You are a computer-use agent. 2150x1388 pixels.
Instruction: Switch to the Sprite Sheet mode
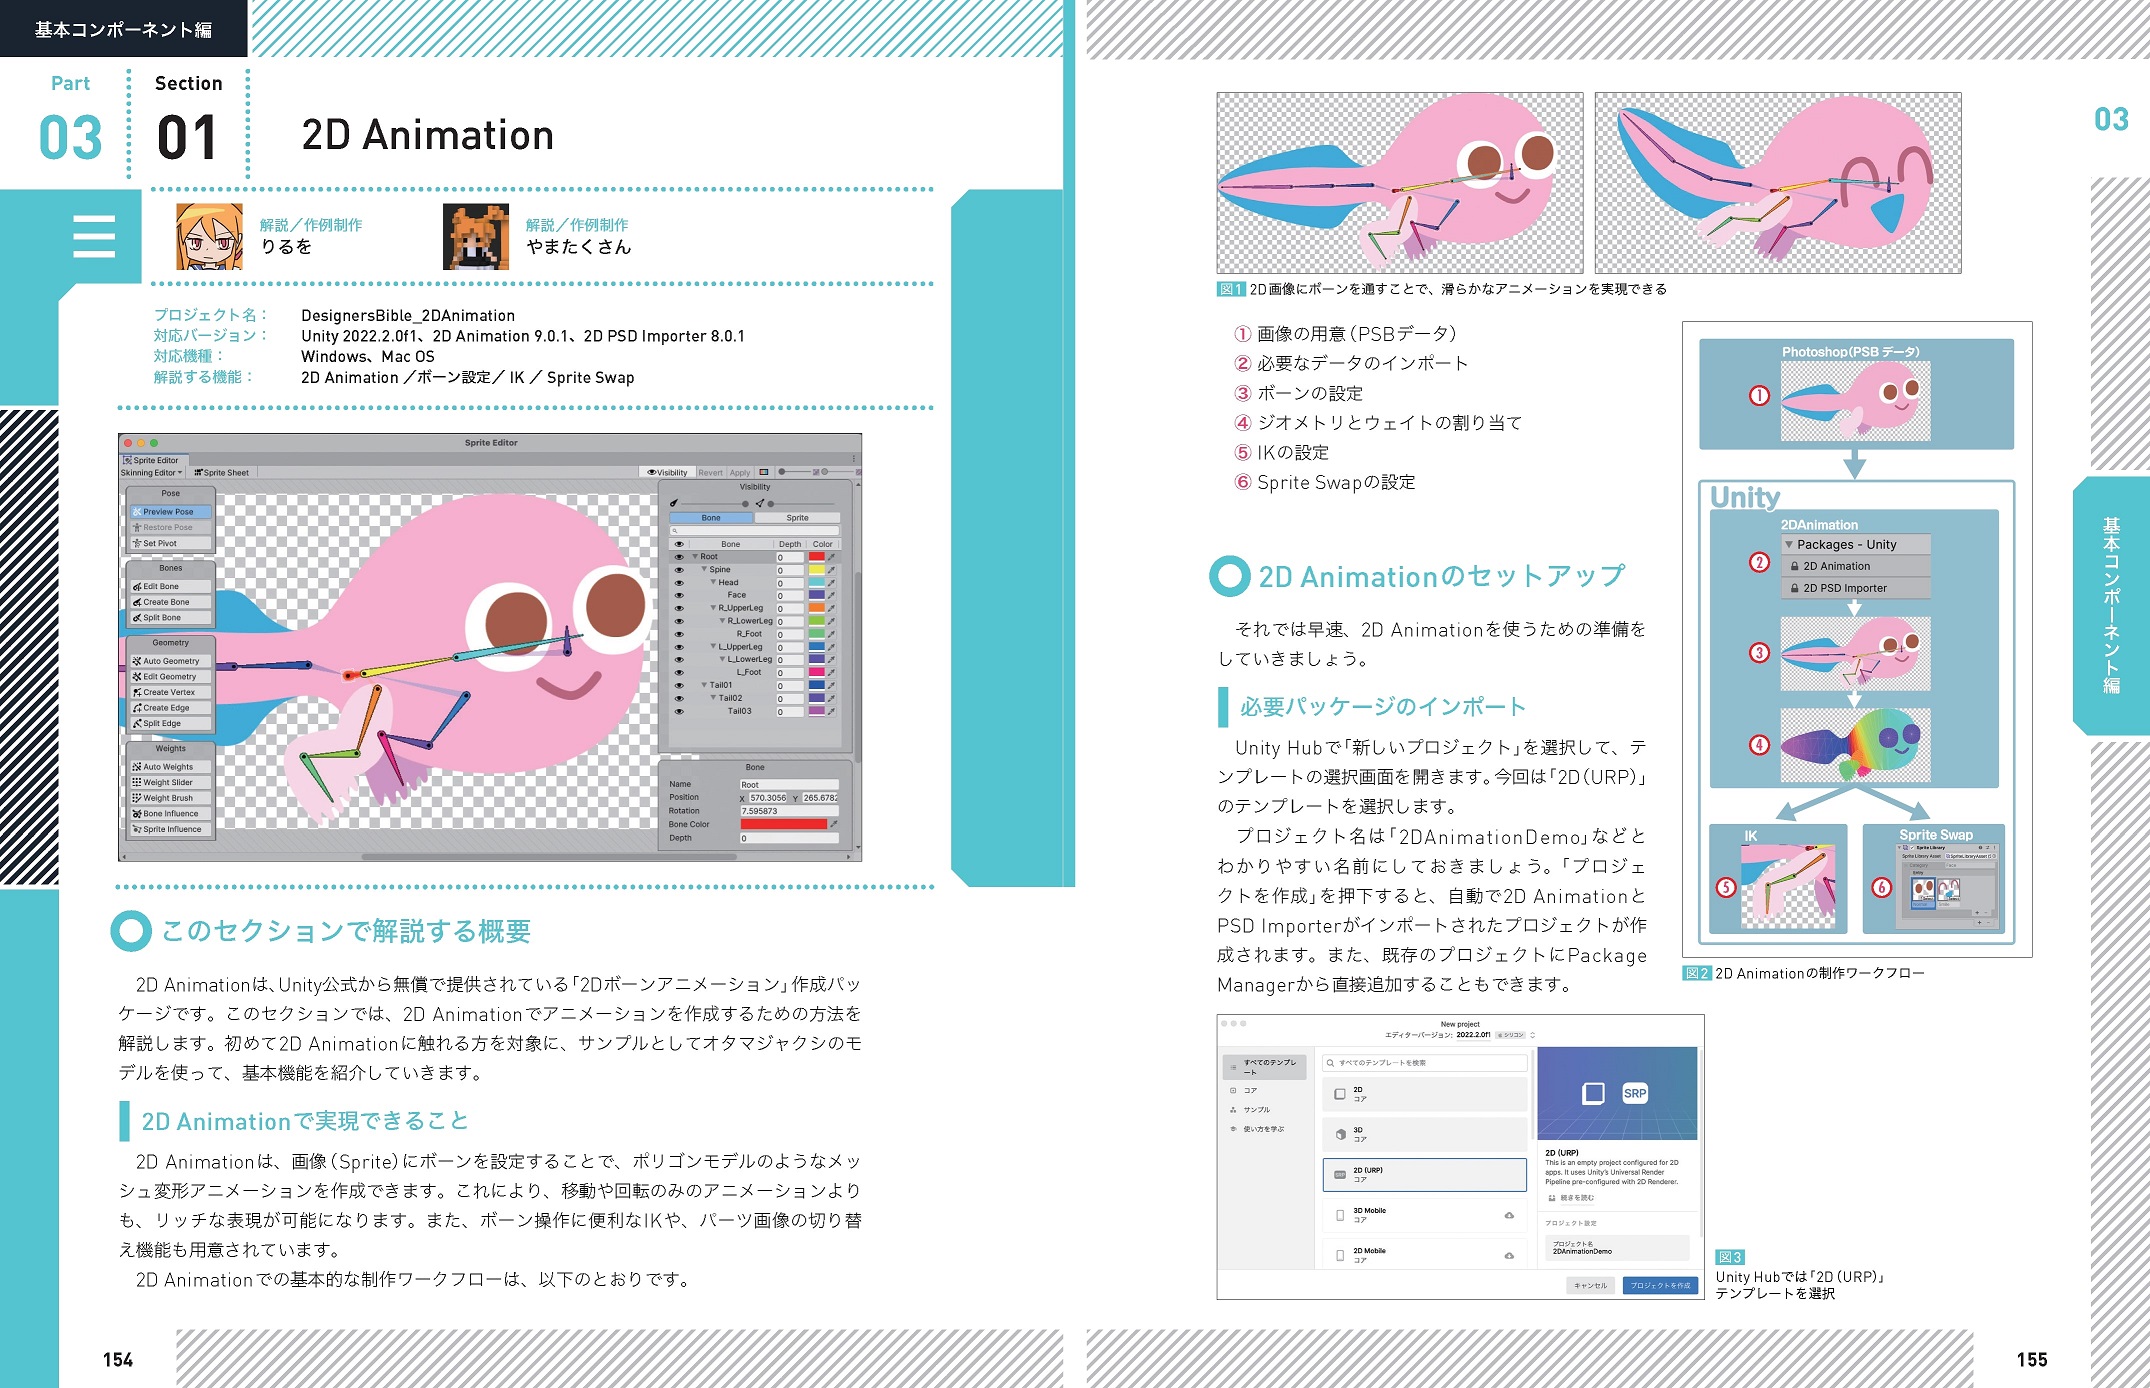click(x=222, y=472)
